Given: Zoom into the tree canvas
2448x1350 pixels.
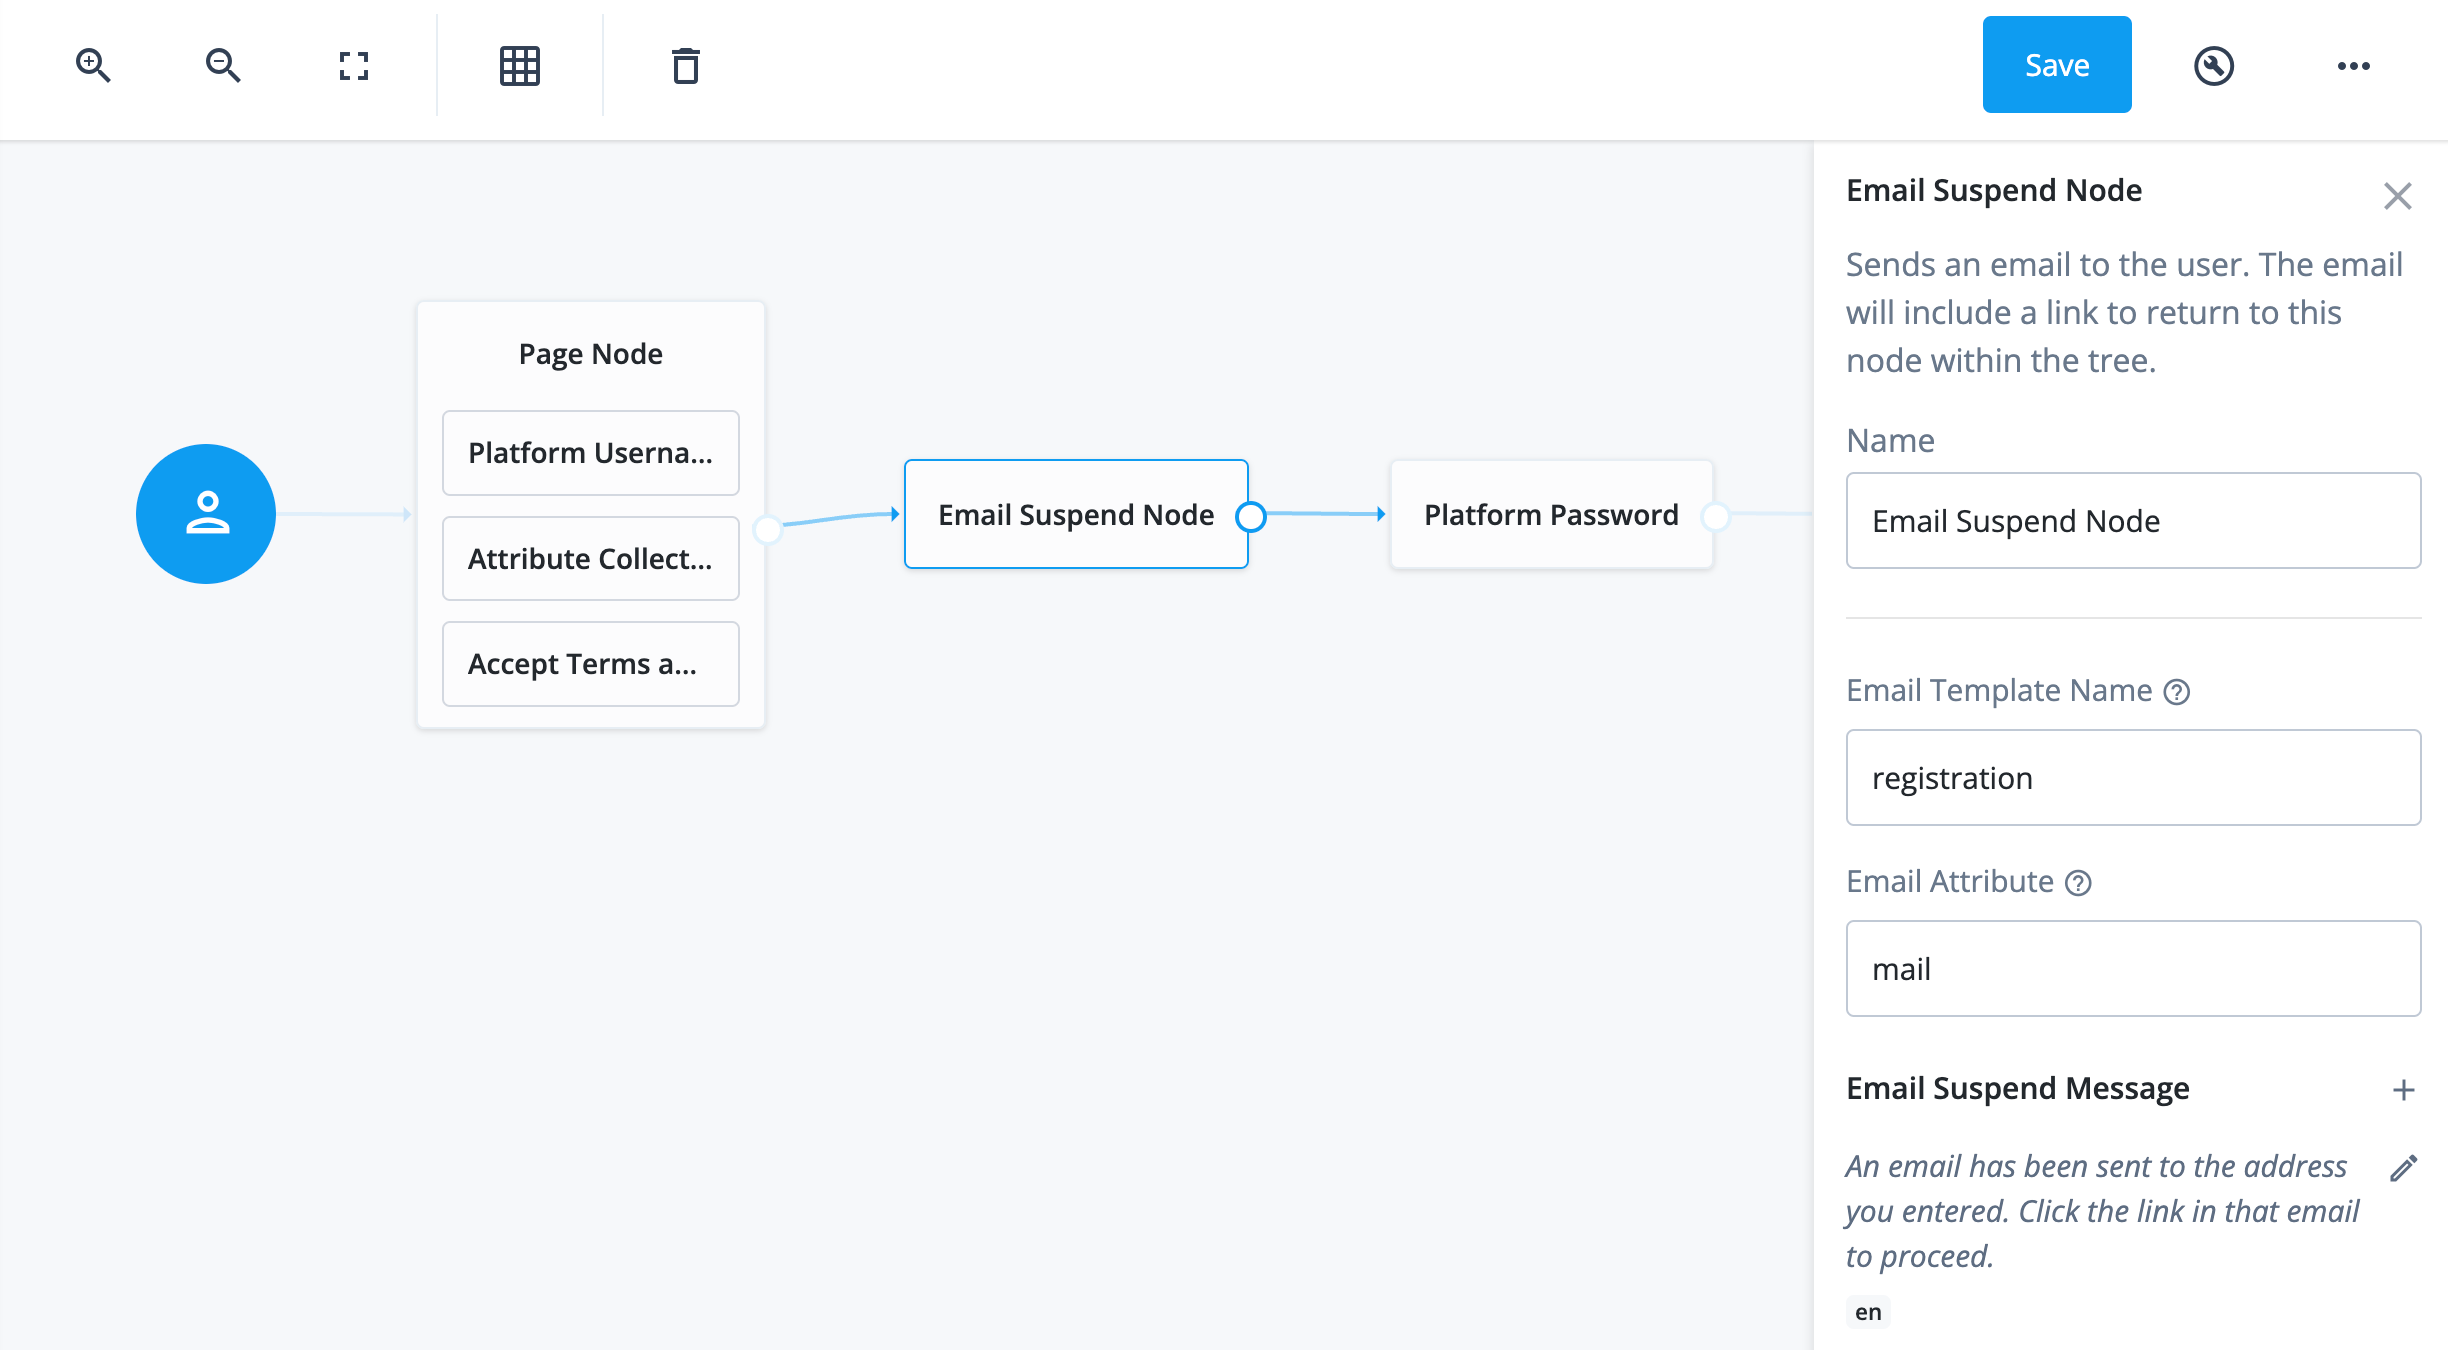Looking at the screenshot, I should (93, 64).
